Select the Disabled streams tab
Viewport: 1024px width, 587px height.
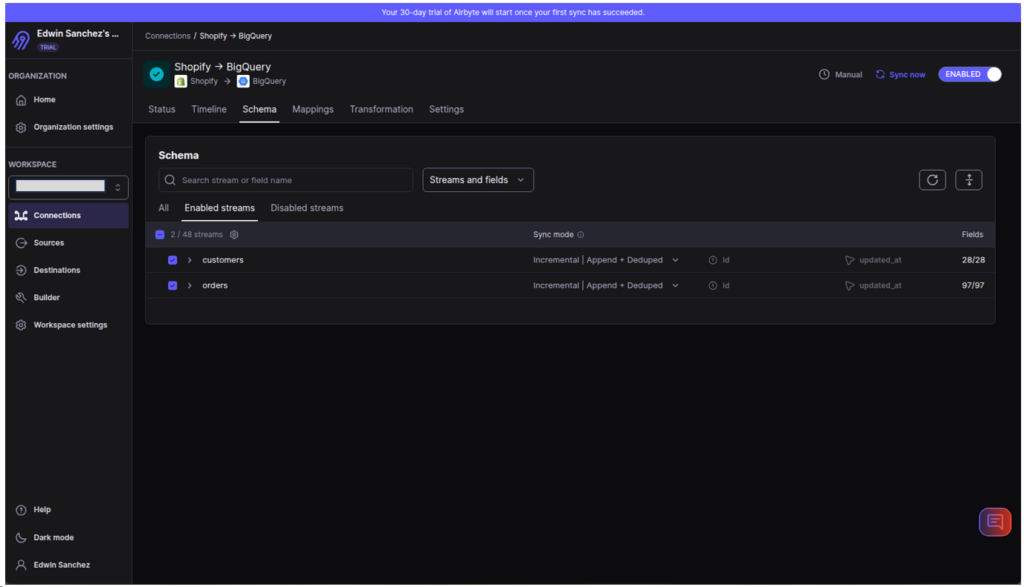pyautogui.click(x=307, y=208)
